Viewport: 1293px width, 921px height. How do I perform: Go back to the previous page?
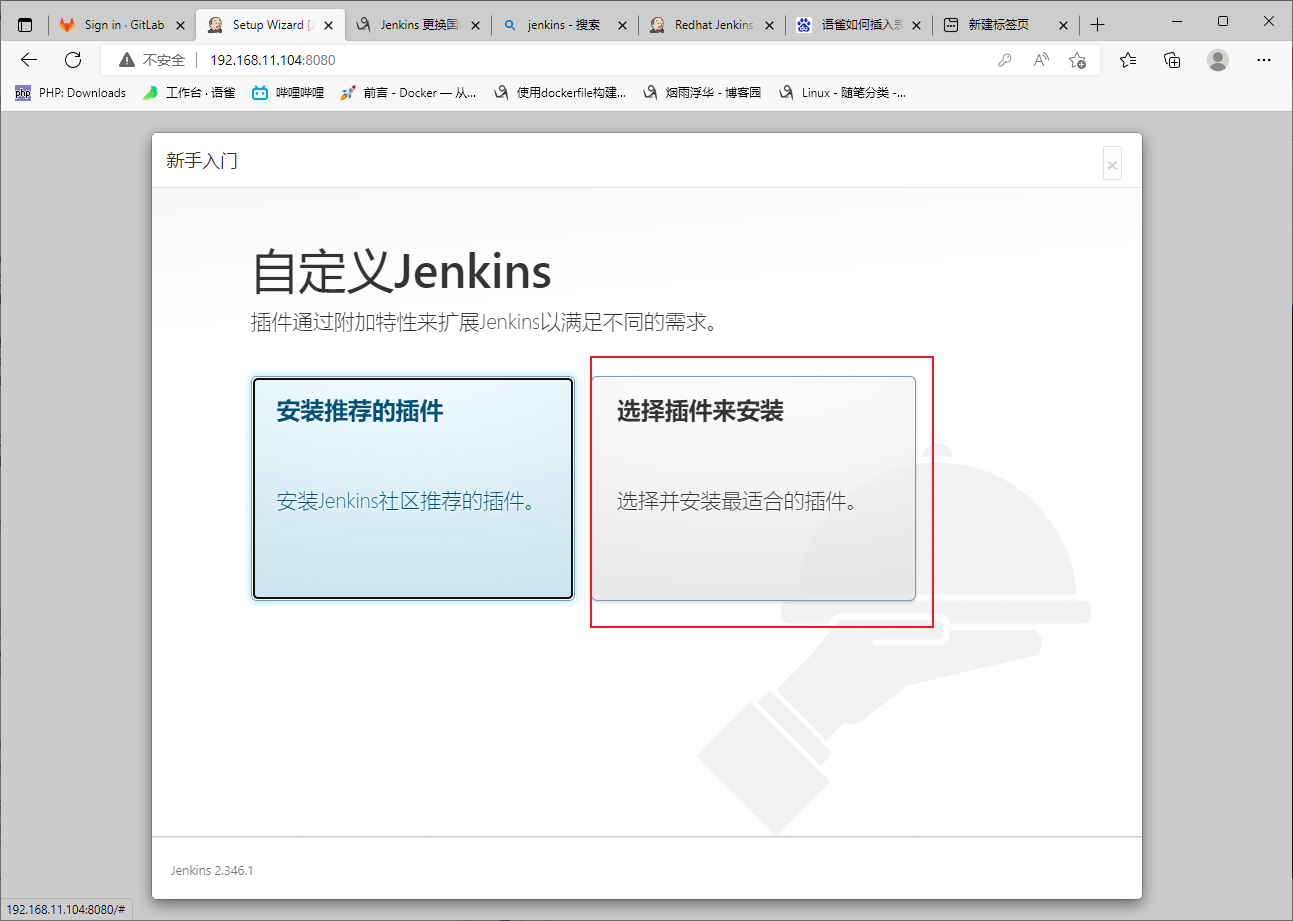29,60
